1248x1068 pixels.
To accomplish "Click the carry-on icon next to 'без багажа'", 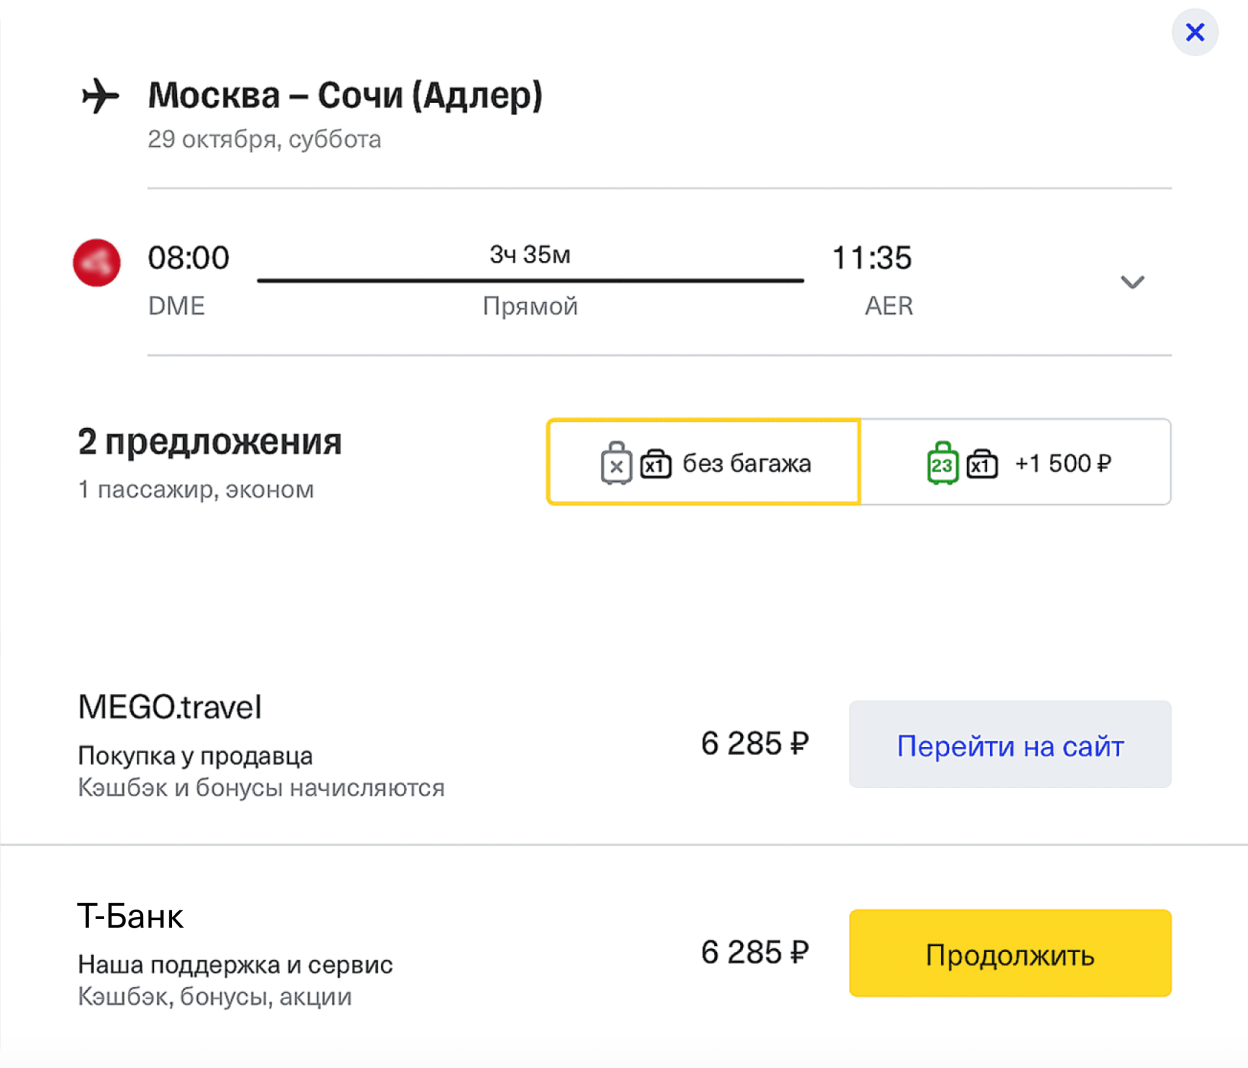I will tap(656, 464).
